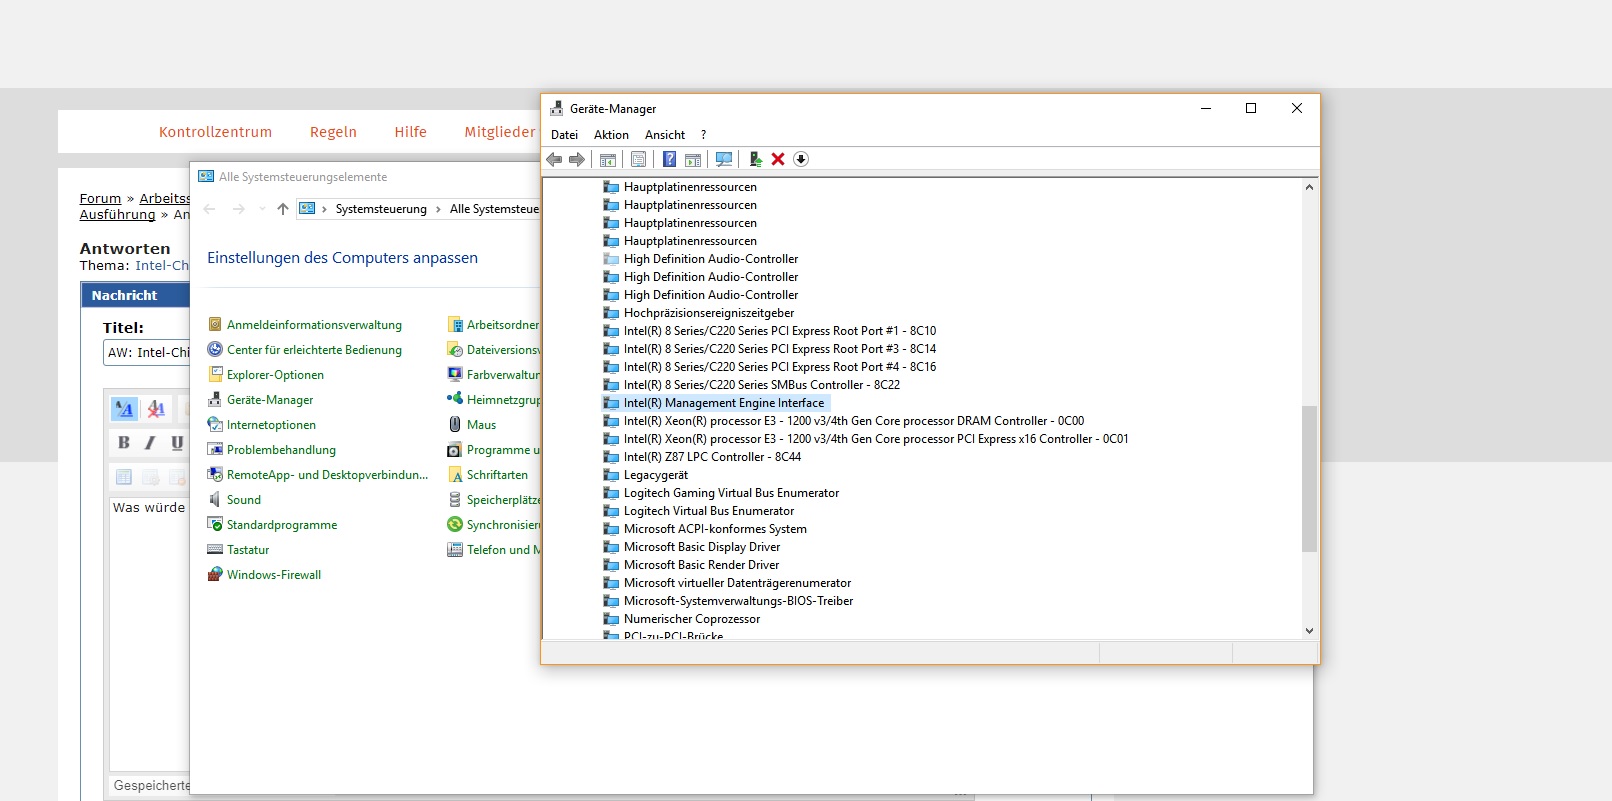Select PCI Express Root Port #3 - 8C14
The width and height of the screenshot is (1612, 801).
coord(780,349)
